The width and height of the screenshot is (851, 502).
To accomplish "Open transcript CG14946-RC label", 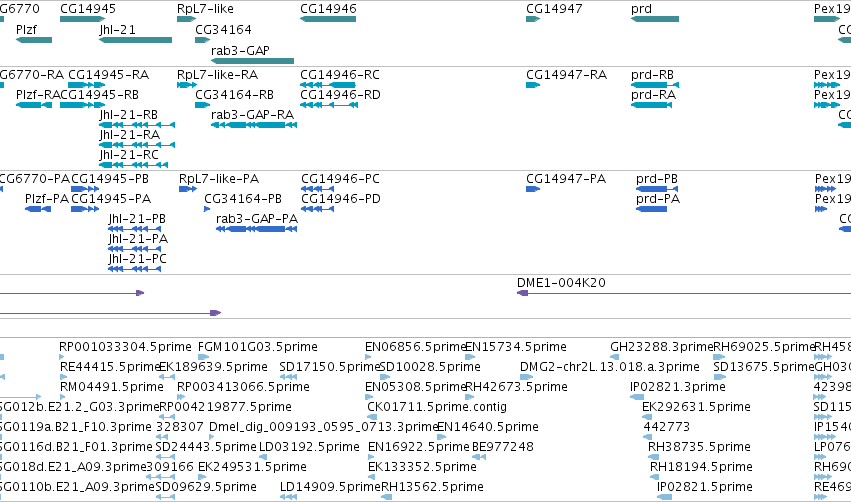I will (x=340, y=74).
